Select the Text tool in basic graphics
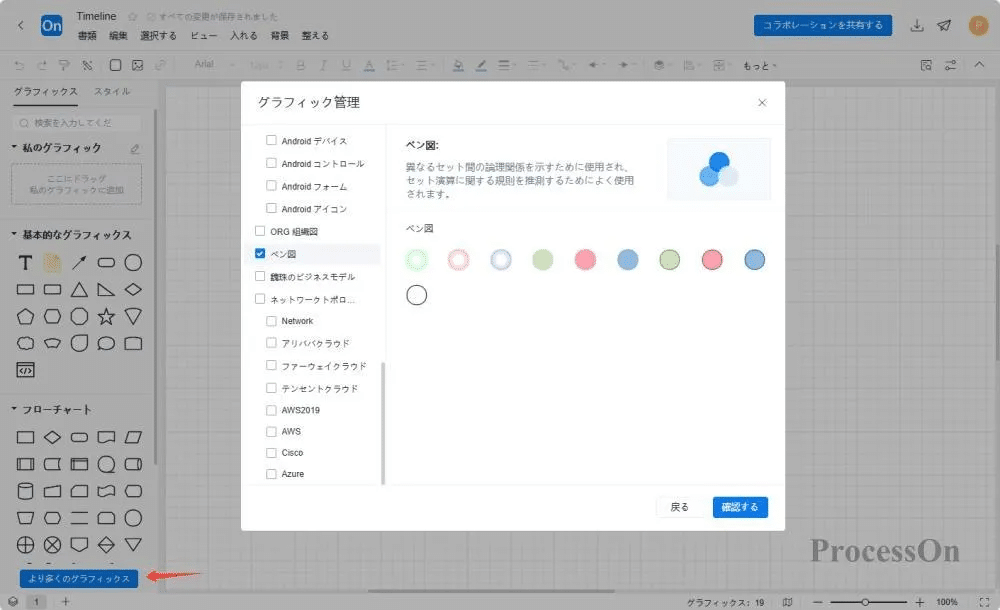 [x=24, y=262]
